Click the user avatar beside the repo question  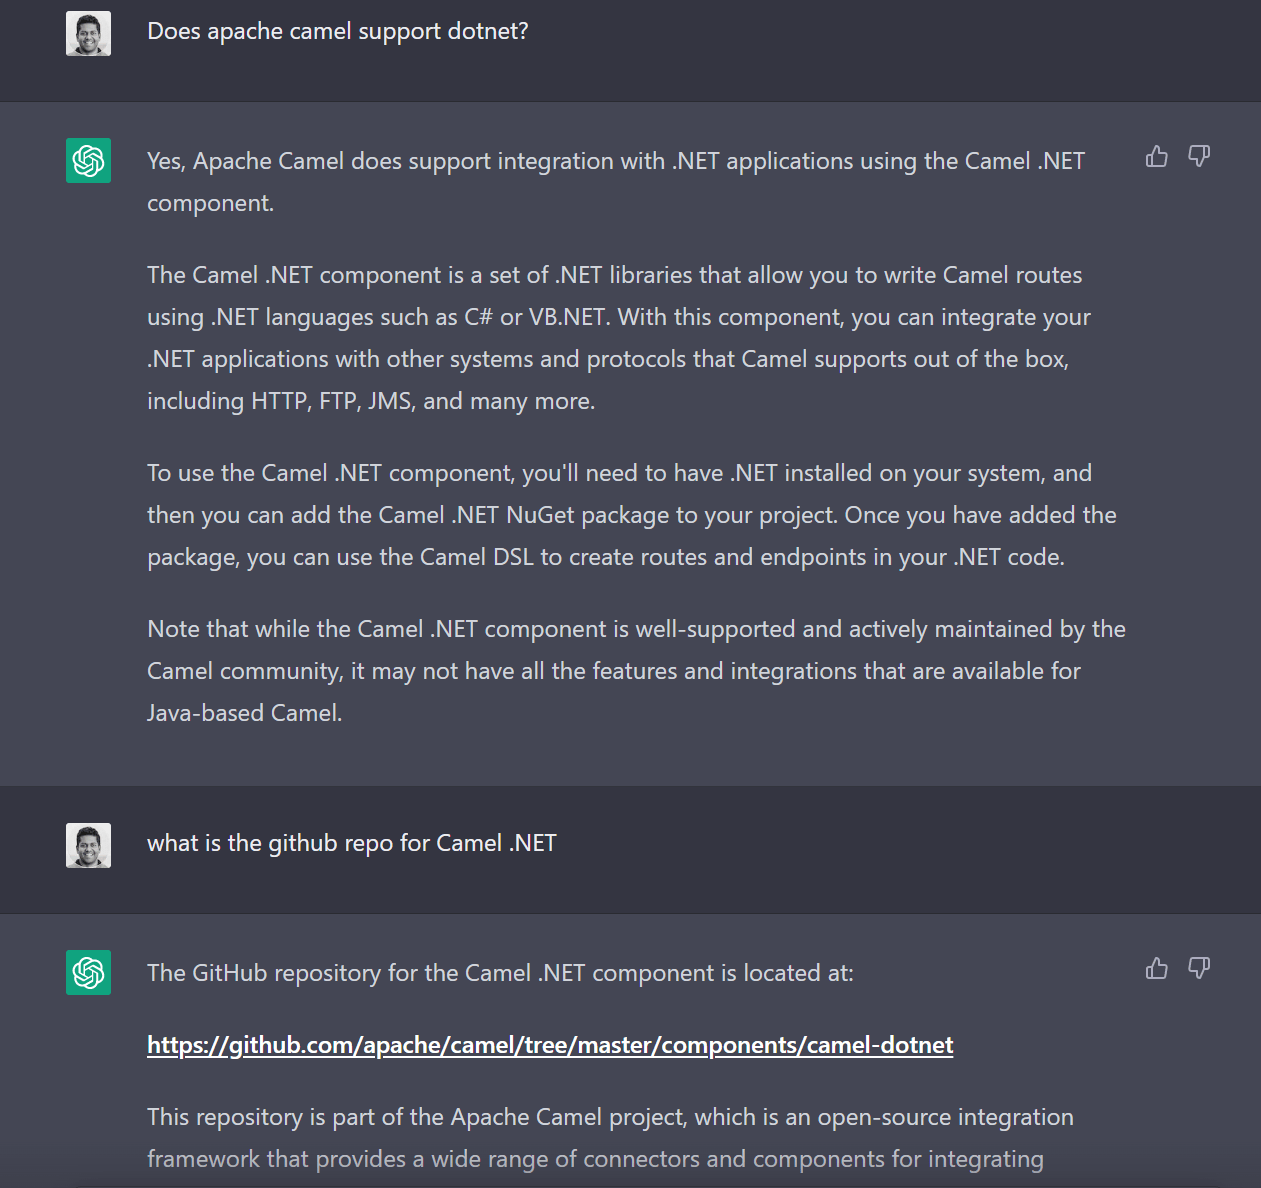click(x=88, y=843)
